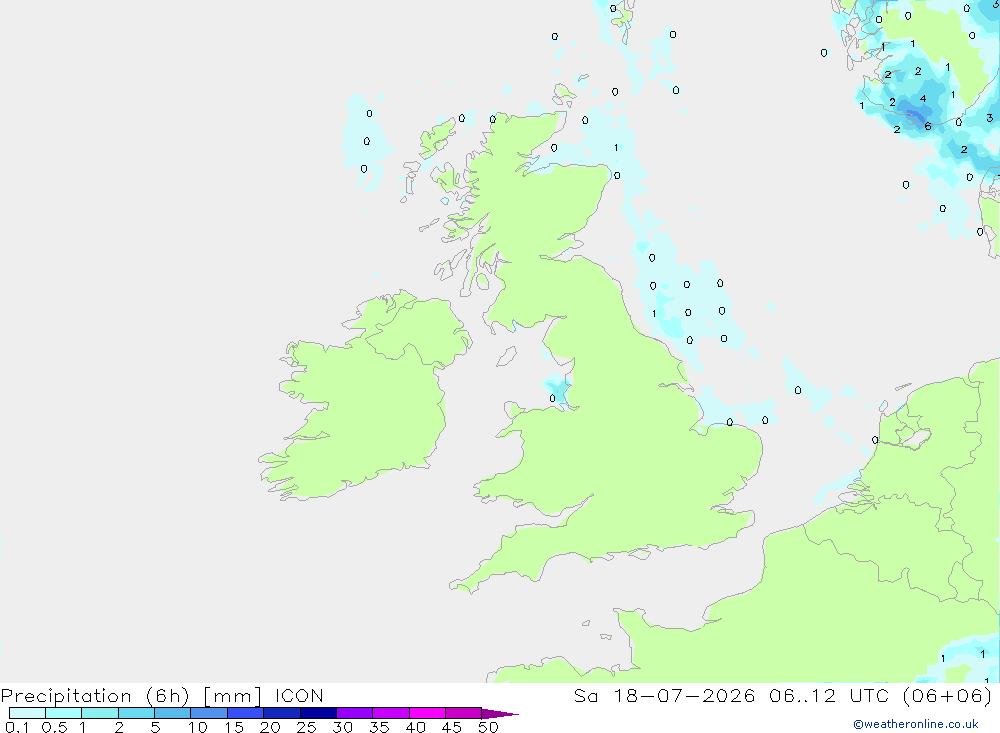
Task: Click the 30 legend scale label
Action: tap(342, 727)
